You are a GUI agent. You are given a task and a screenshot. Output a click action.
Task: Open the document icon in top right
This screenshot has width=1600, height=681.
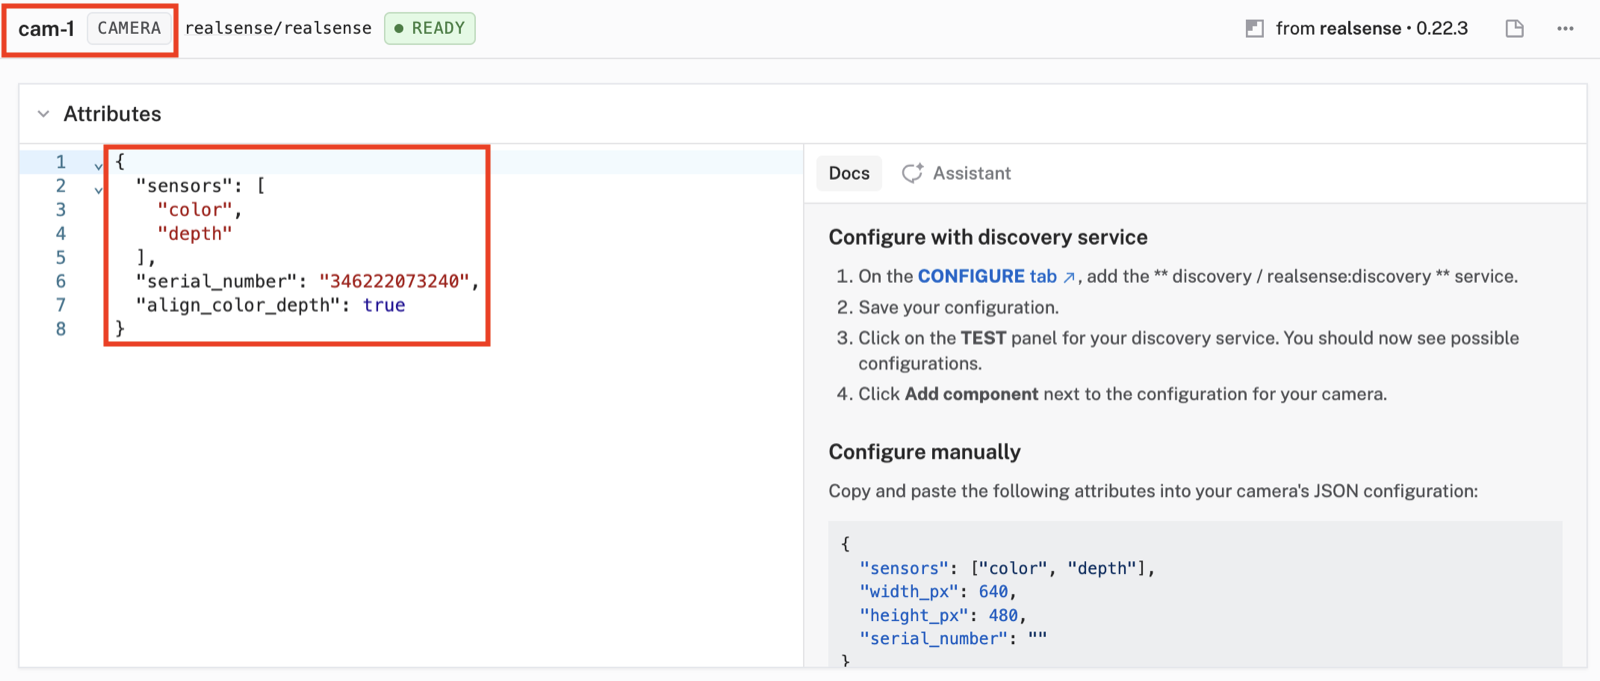click(1515, 28)
